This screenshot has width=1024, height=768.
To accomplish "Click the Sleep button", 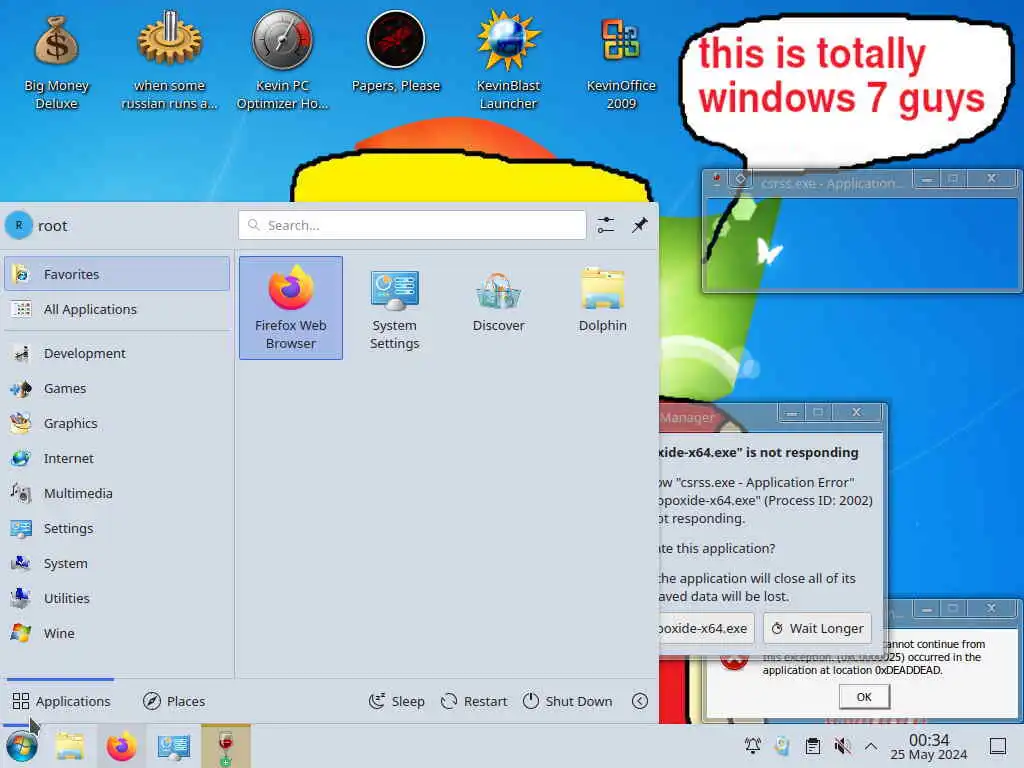I will [396, 701].
